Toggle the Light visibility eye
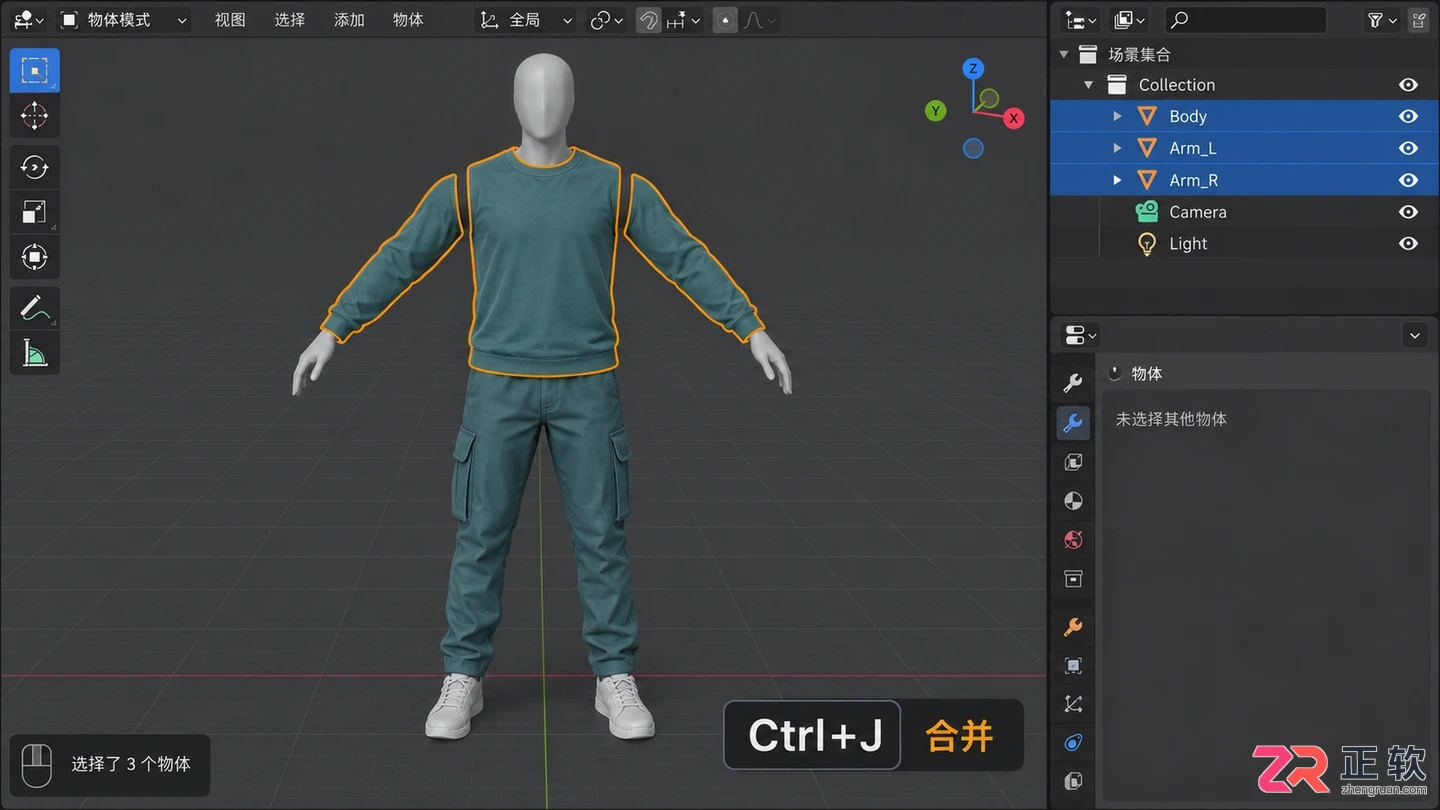The width and height of the screenshot is (1440, 810). 1408,243
